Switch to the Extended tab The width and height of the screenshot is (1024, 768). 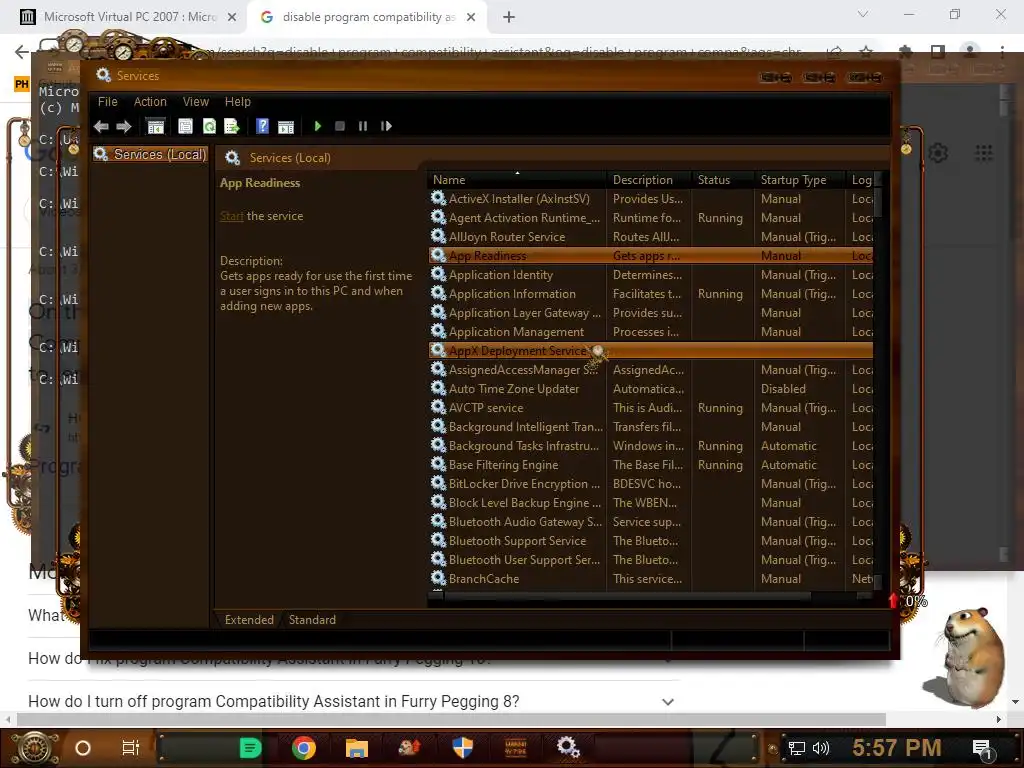[249, 620]
